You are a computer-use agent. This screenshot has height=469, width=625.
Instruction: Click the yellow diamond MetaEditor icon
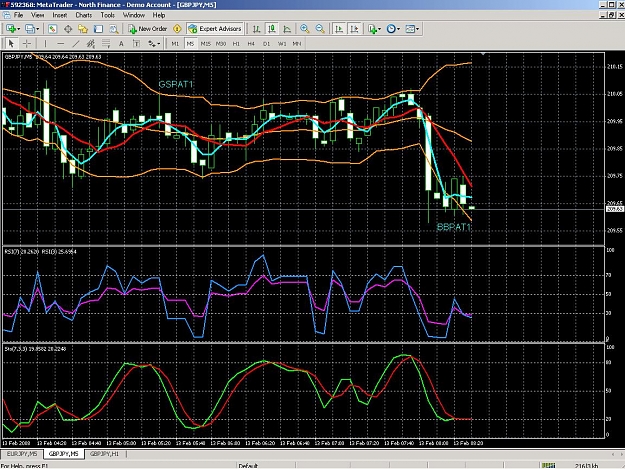coord(177,29)
